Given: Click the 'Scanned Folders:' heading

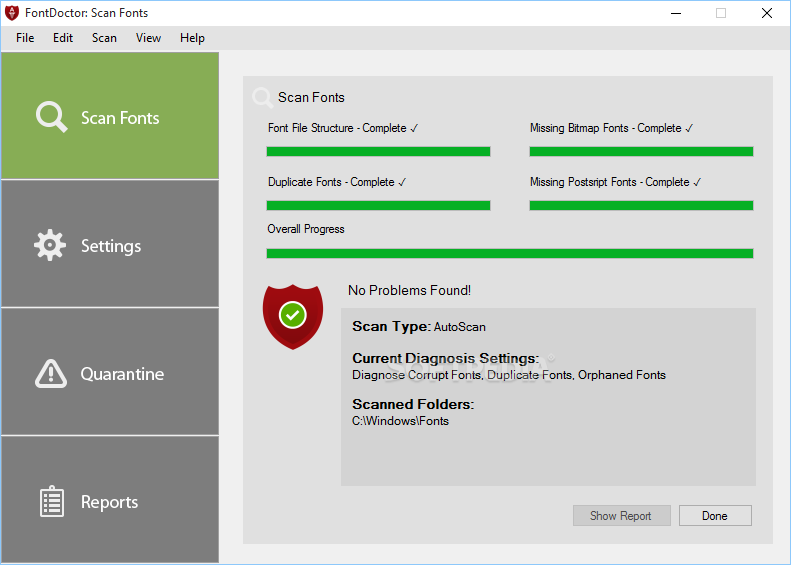Looking at the screenshot, I should pyautogui.click(x=413, y=404).
